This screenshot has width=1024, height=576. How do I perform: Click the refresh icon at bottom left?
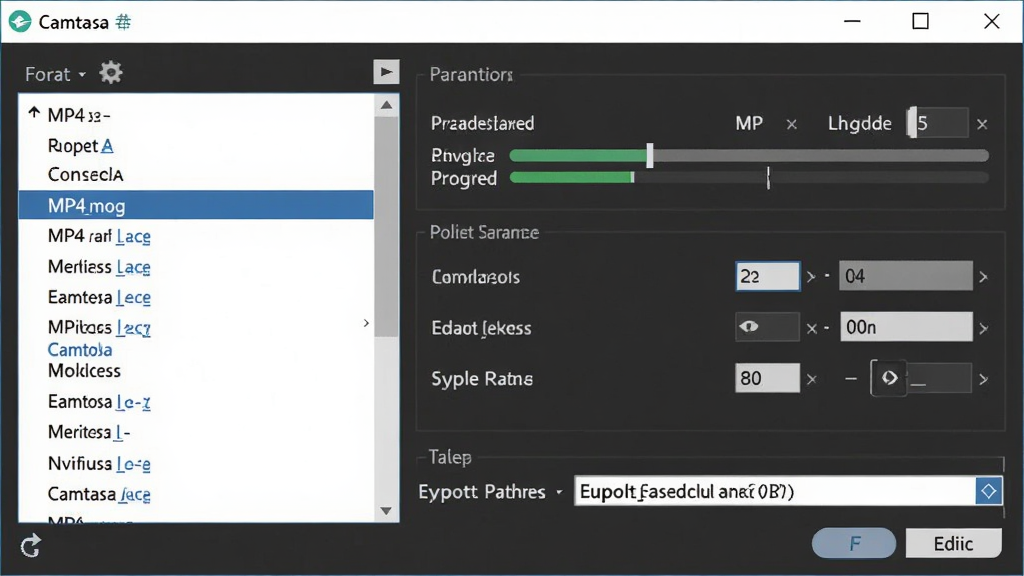(x=31, y=546)
